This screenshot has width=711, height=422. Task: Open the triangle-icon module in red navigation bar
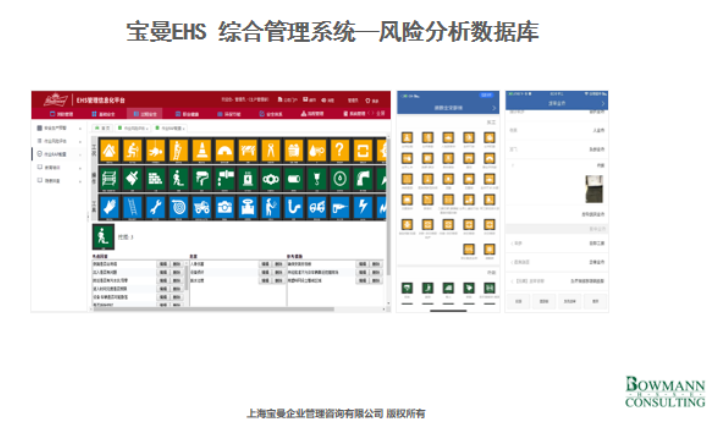click(312, 113)
